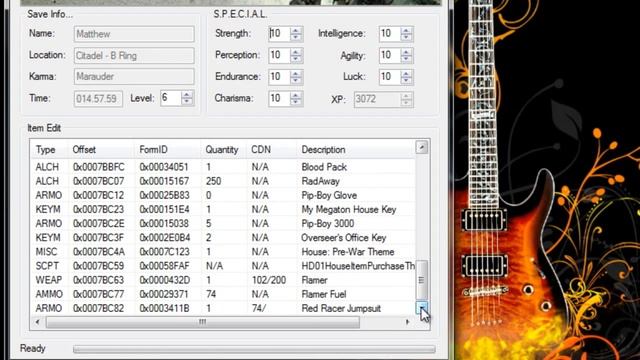Click the horizontal scrollbar thumb in item list
Screen dimensions: 640x360
click(203, 322)
